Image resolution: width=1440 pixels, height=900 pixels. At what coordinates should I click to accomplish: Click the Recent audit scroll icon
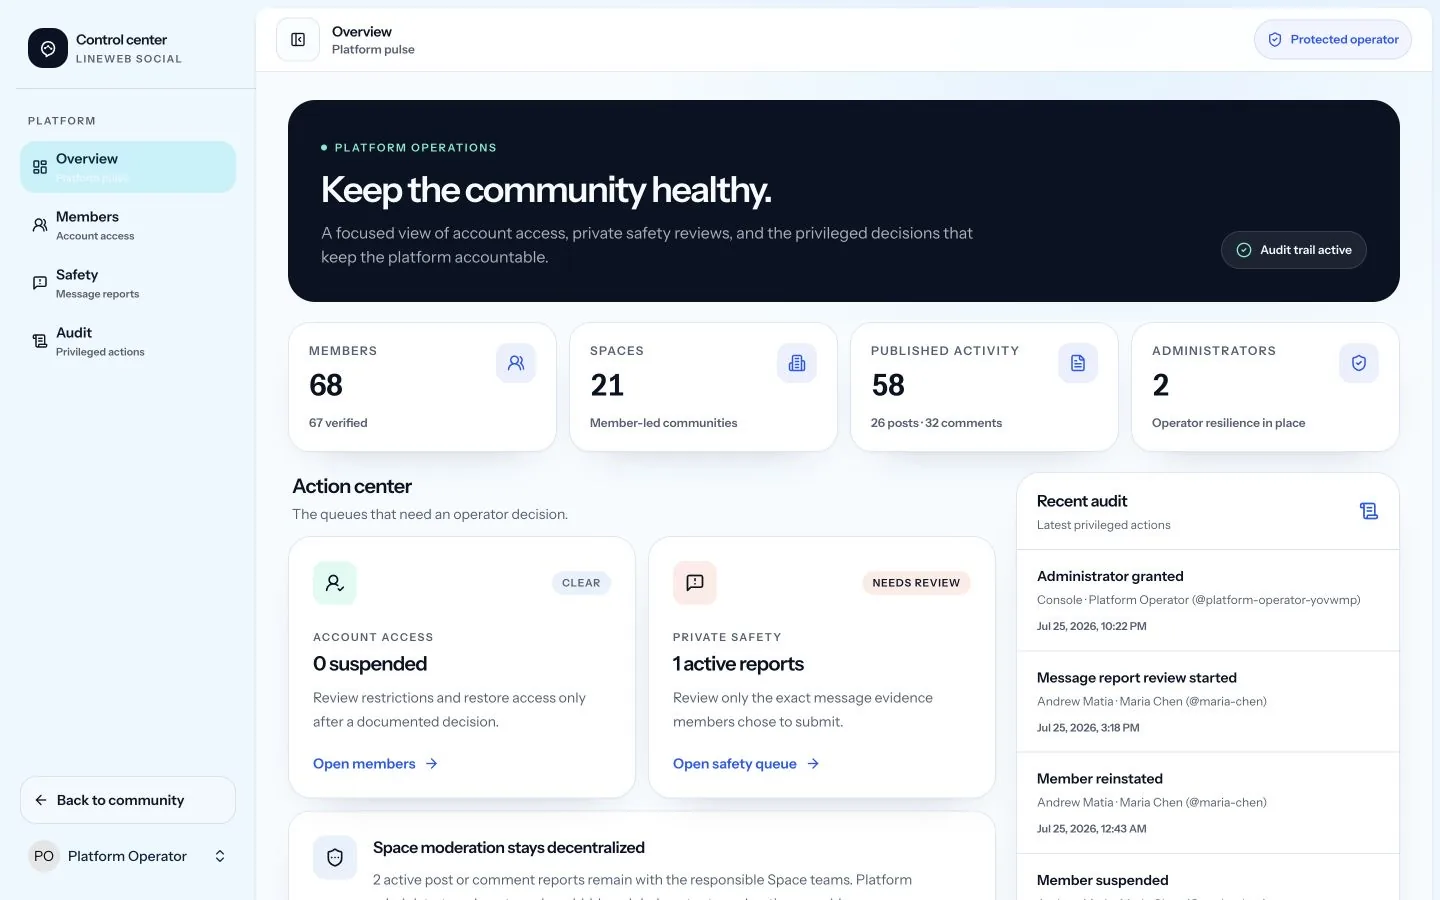pyautogui.click(x=1369, y=511)
